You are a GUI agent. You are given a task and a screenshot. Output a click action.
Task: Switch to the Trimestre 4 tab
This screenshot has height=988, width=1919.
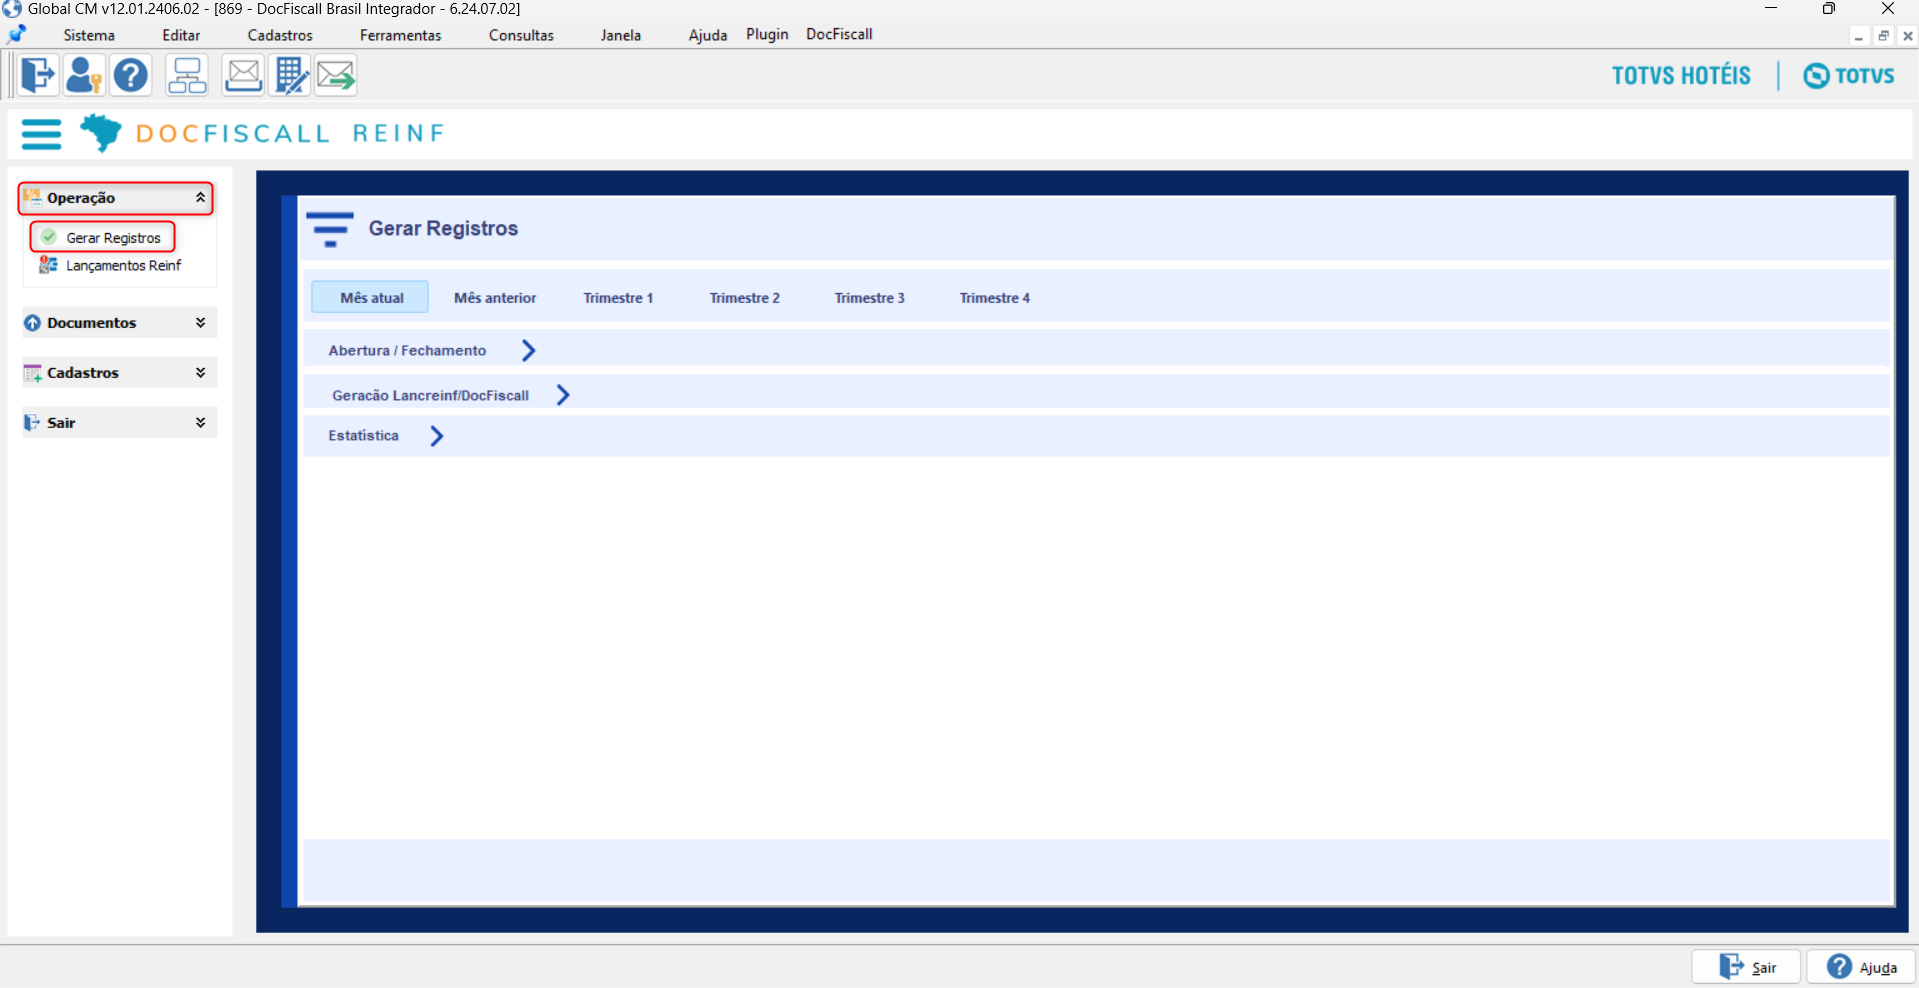click(995, 298)
